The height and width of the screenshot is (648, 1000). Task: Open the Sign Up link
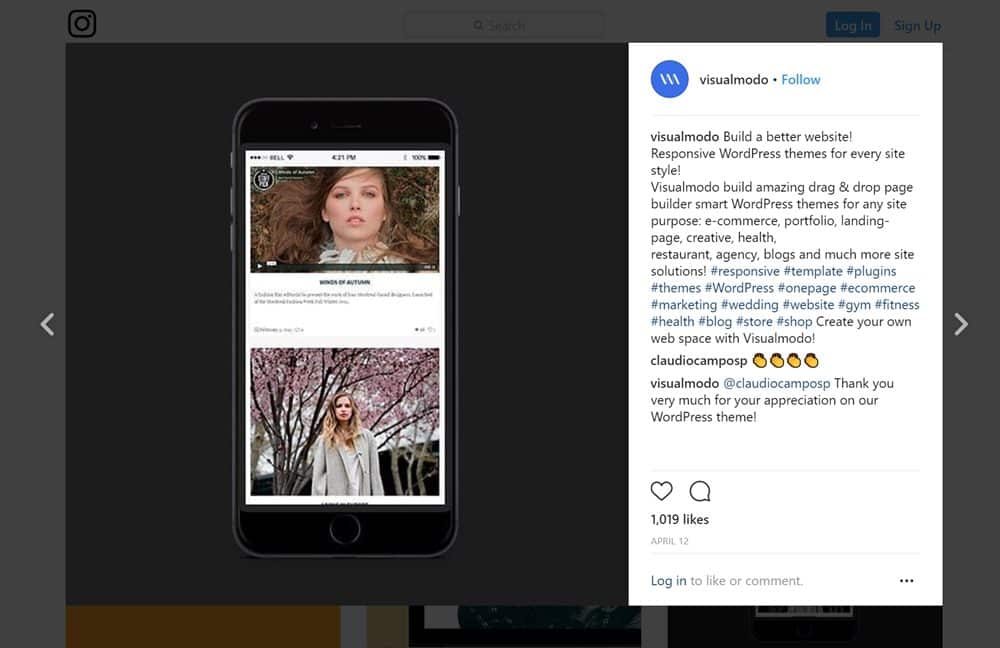(x=917, y=26)
